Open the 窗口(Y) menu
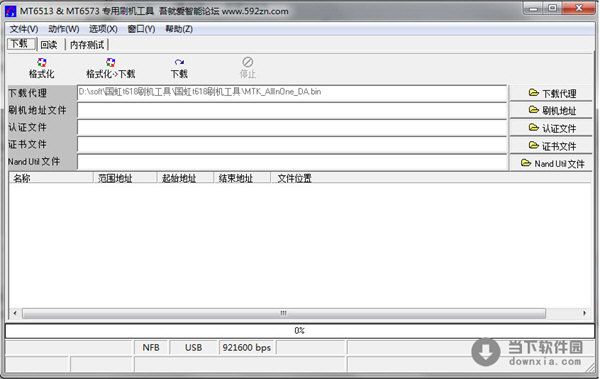Viewport: 600px width, 379px height. (x=141, y=29)
